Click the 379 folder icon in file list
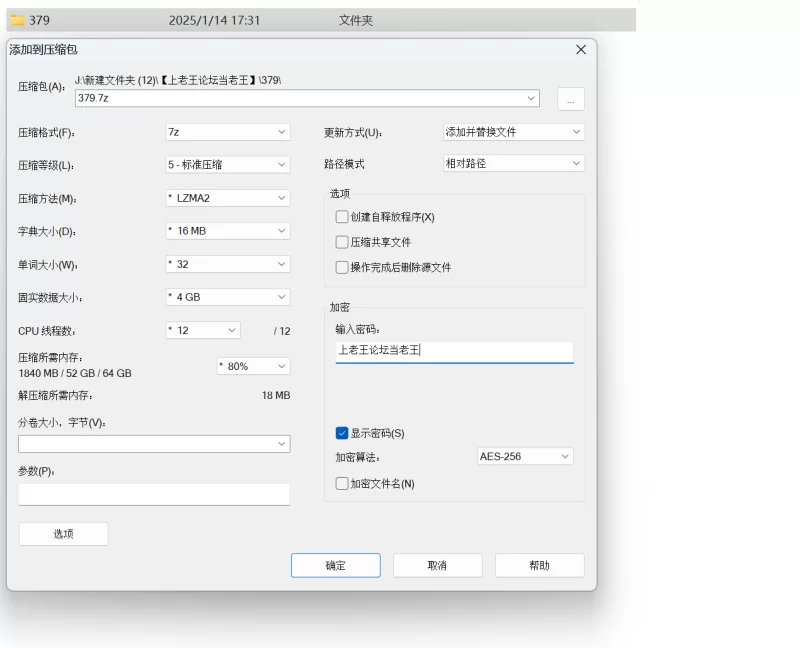Screen dimensions: 800x648 coord(18,20)
